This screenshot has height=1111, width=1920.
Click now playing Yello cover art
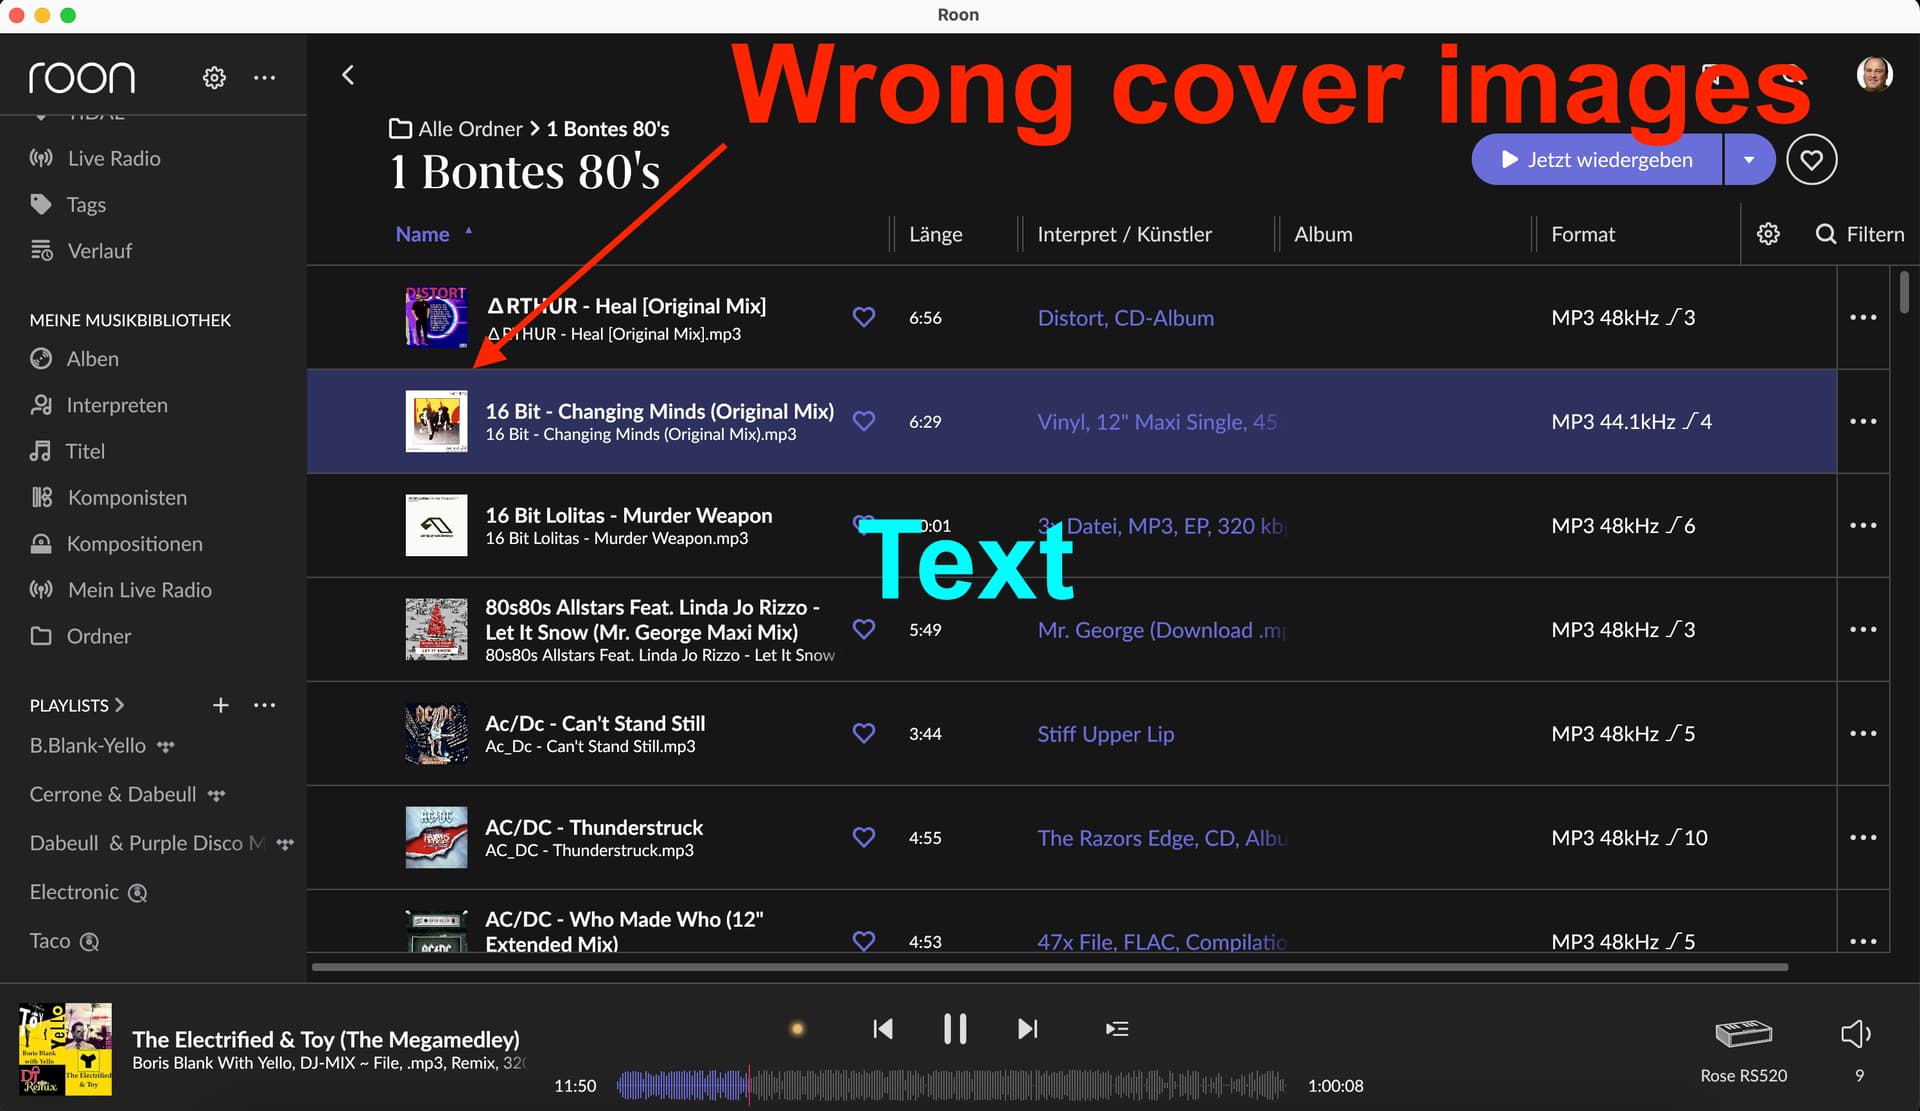65,1049
